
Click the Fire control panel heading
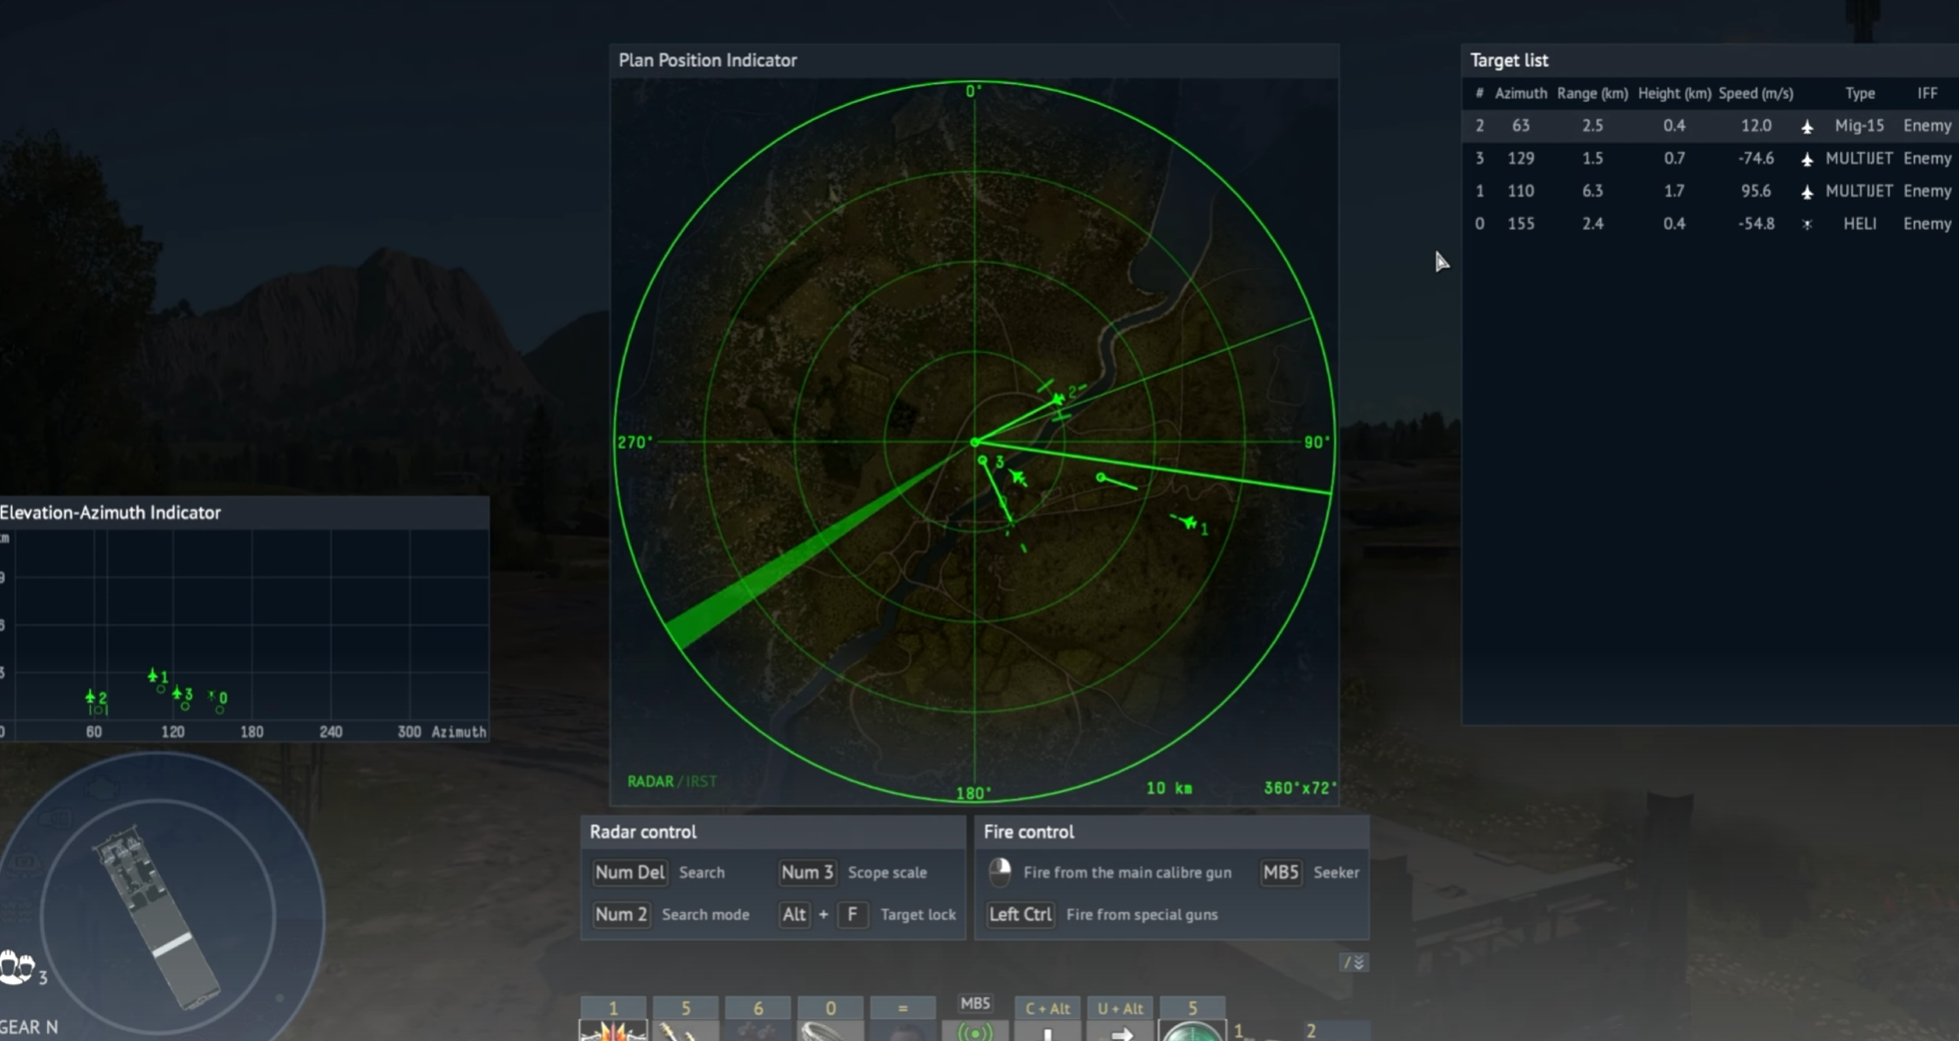coord(1028,832)
